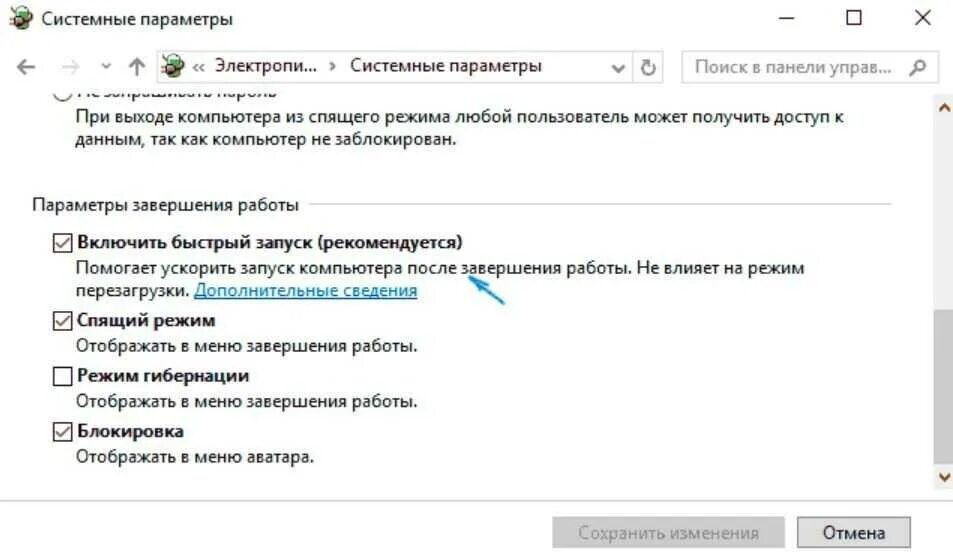Uncheck Включить быстрый запуск checkbox
The width and height of the screenshot is (953, 559).
pyautogui.click(x=62, y=242)
